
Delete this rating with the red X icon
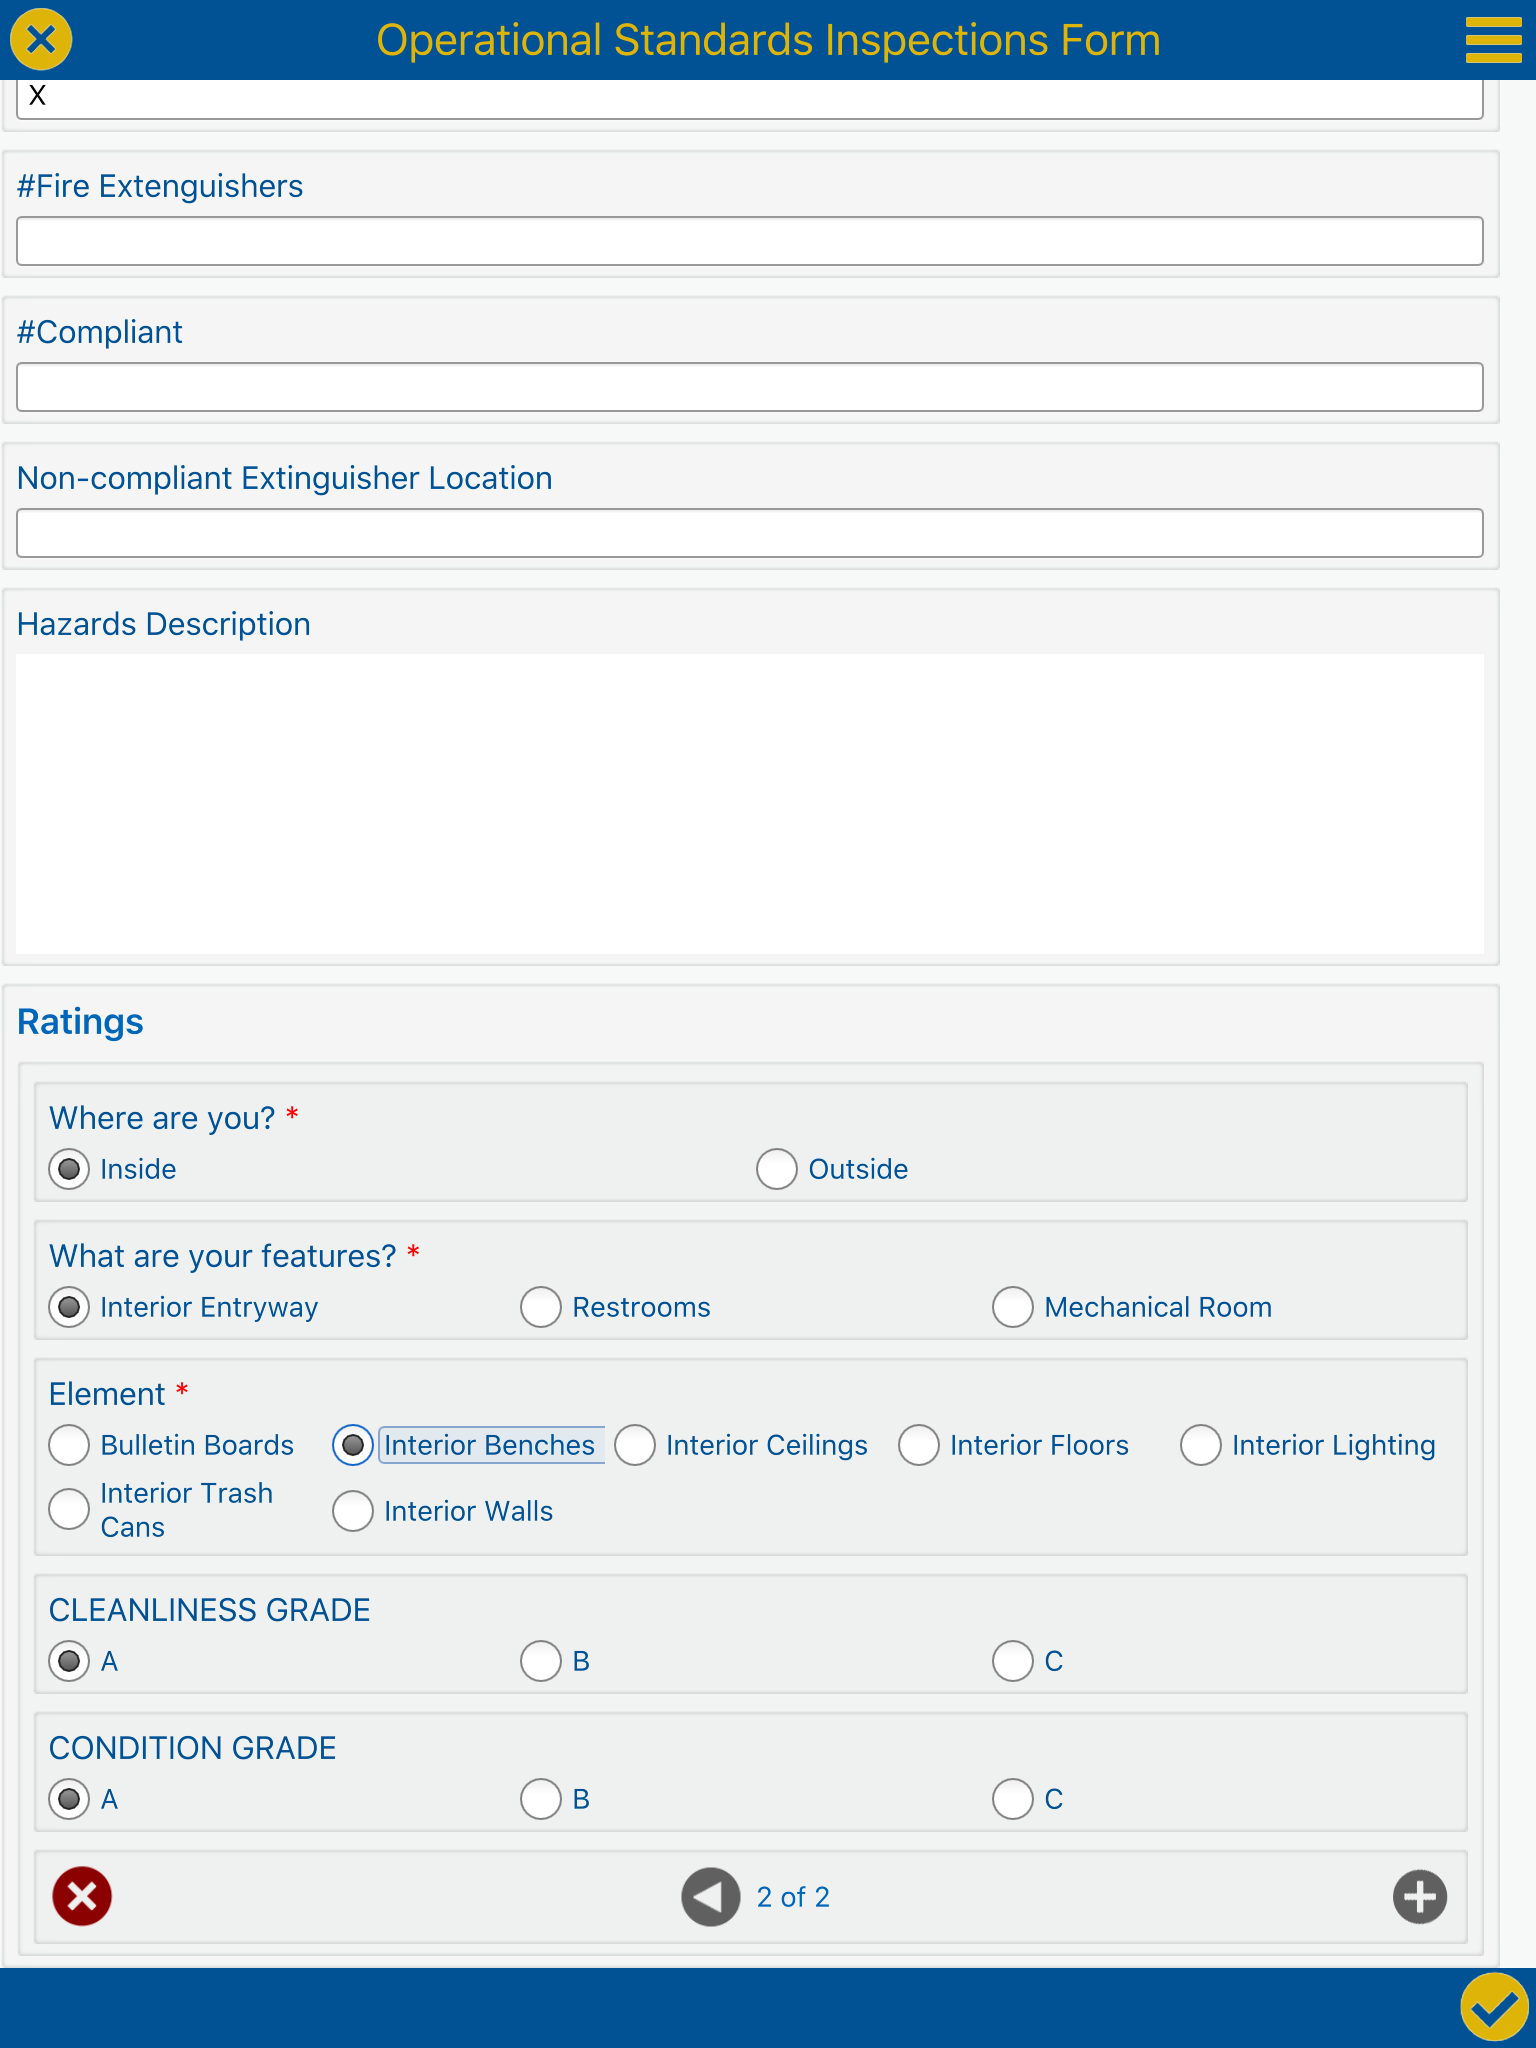(82, 1896)
